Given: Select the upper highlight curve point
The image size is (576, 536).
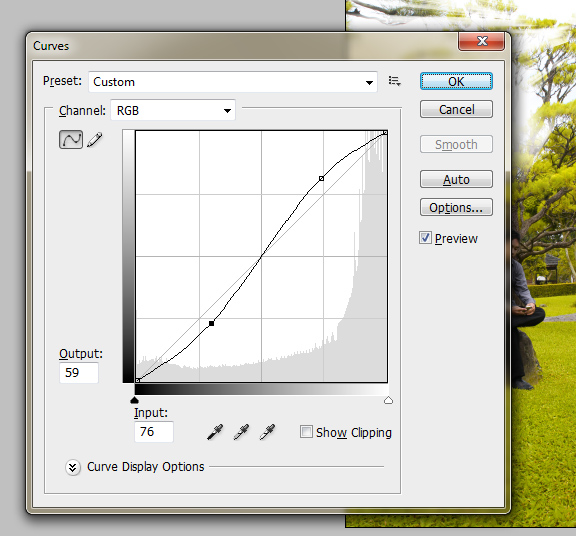Looking at the screenshot, I should click(x=321, y=178).
